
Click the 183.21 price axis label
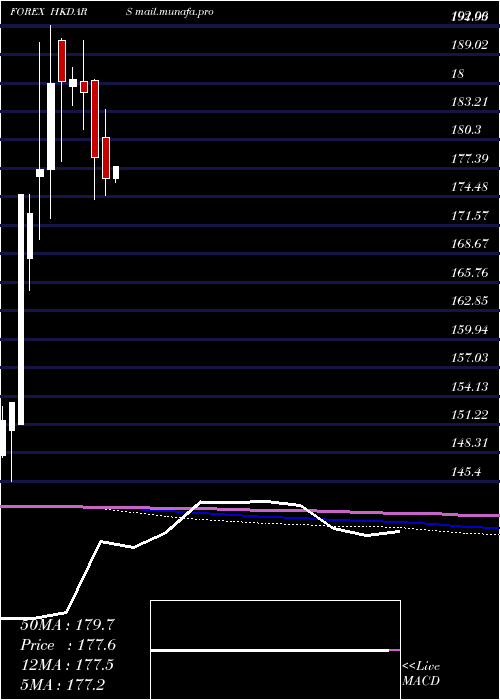tap(471, 102)
